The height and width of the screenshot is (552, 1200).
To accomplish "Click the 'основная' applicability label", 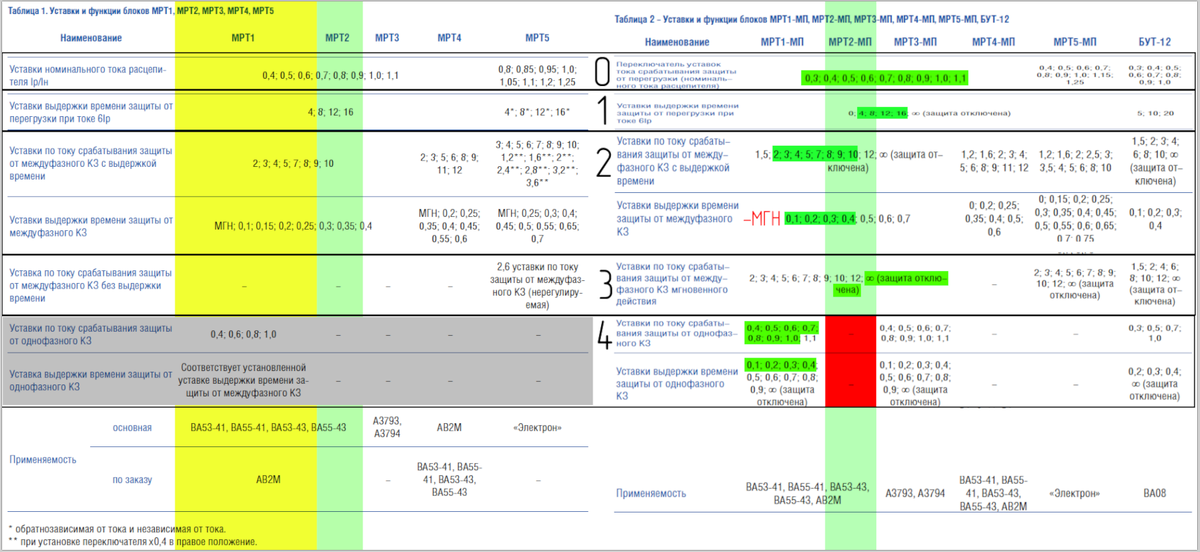I will point(132,427).
